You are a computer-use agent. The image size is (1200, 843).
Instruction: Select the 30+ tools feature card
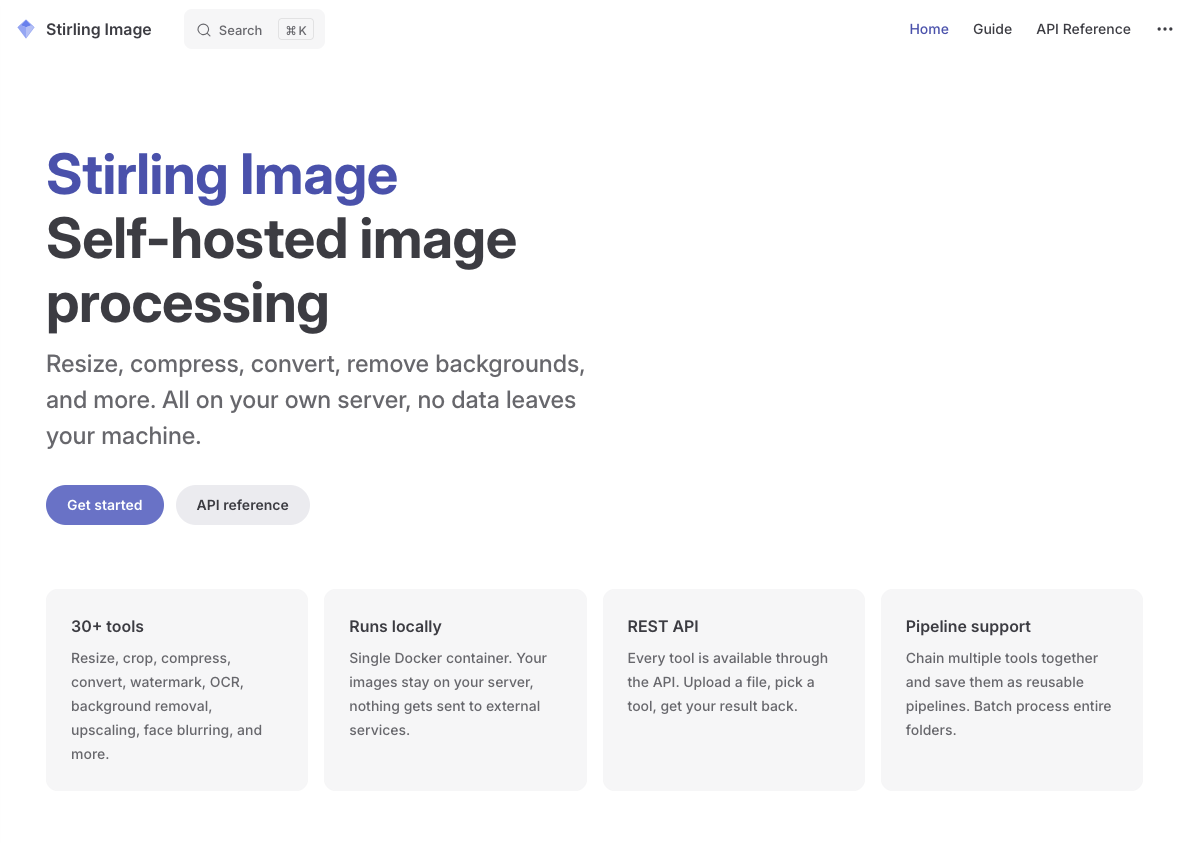pyautogui.click(x=177, y=690)
